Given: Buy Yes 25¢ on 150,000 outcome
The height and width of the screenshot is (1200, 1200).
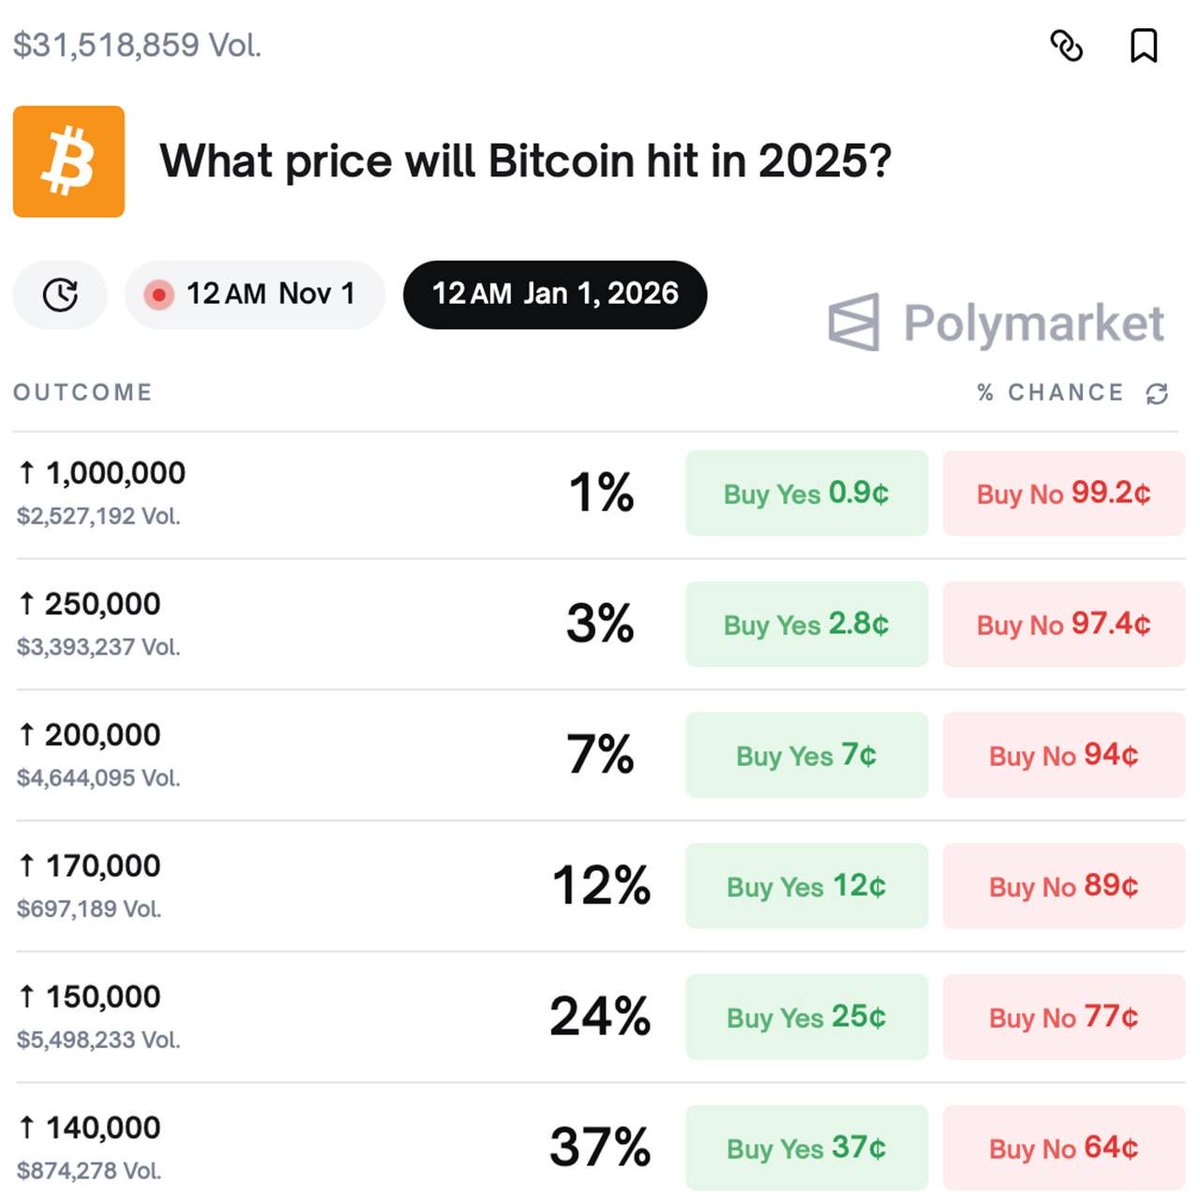Looking at the screenshot, I should point(807,1017).
